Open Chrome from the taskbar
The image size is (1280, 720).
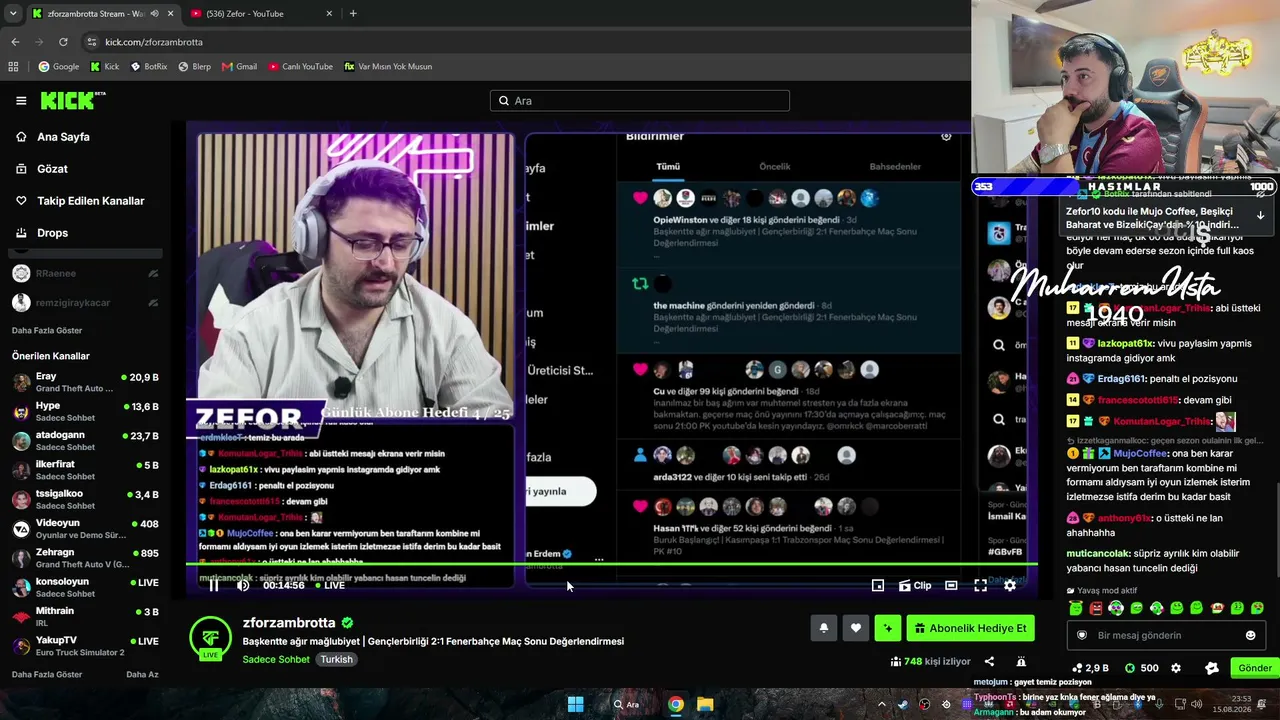tap(676, 704)
